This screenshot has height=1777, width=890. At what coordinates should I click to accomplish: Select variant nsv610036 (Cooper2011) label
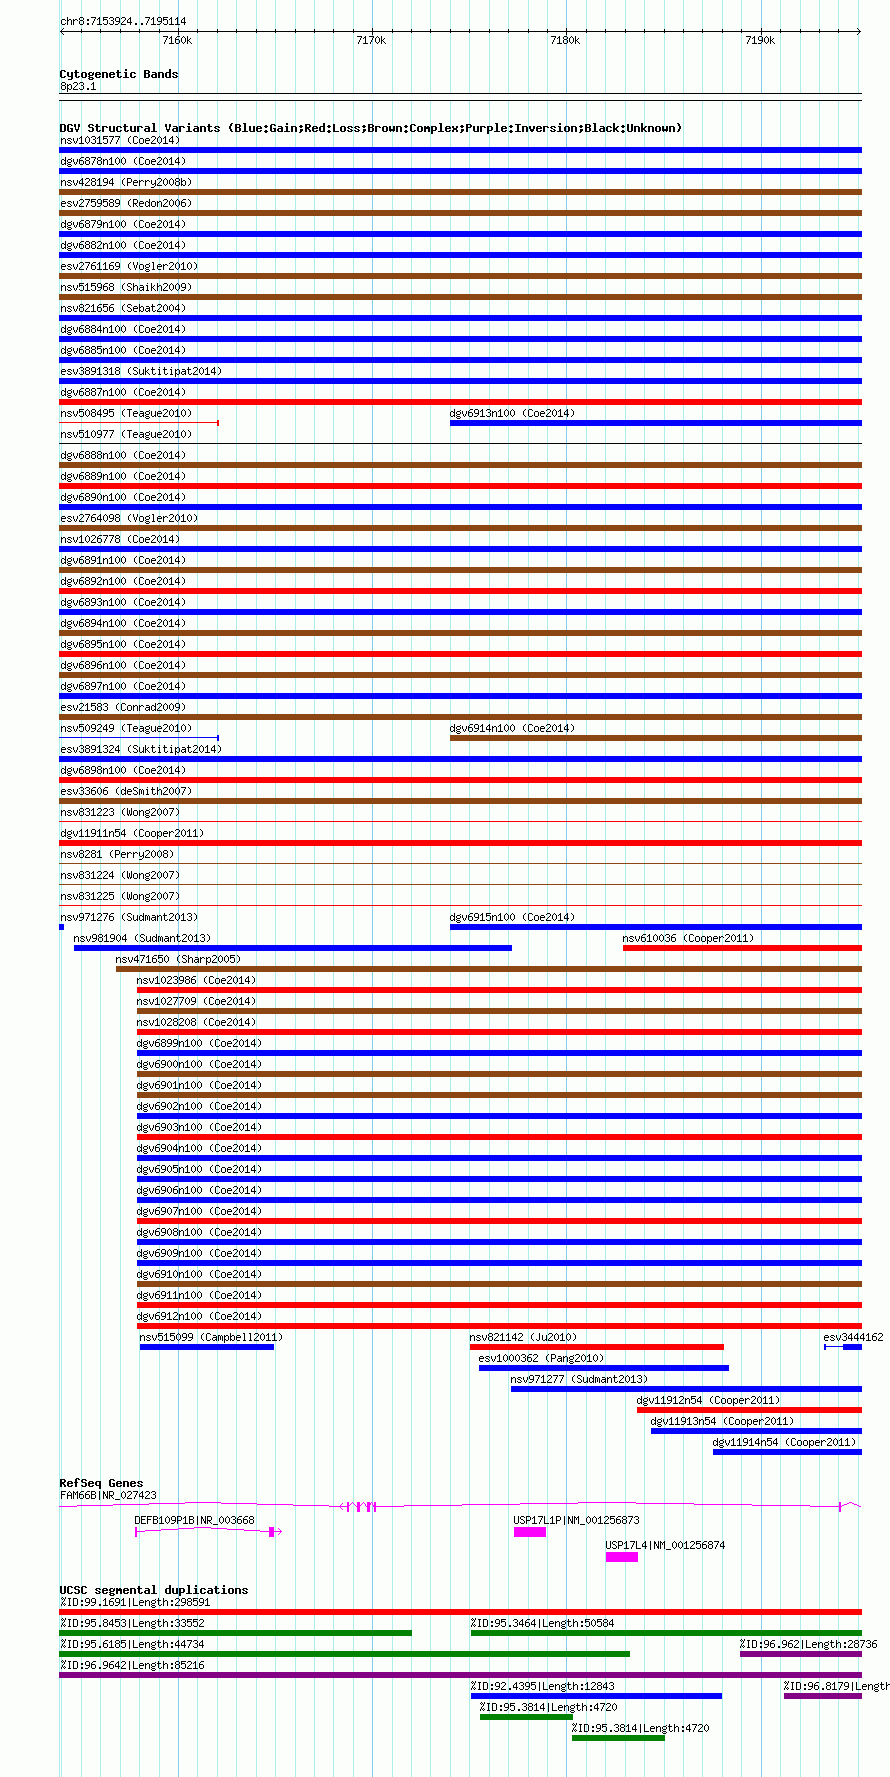(x=688, y=938)
